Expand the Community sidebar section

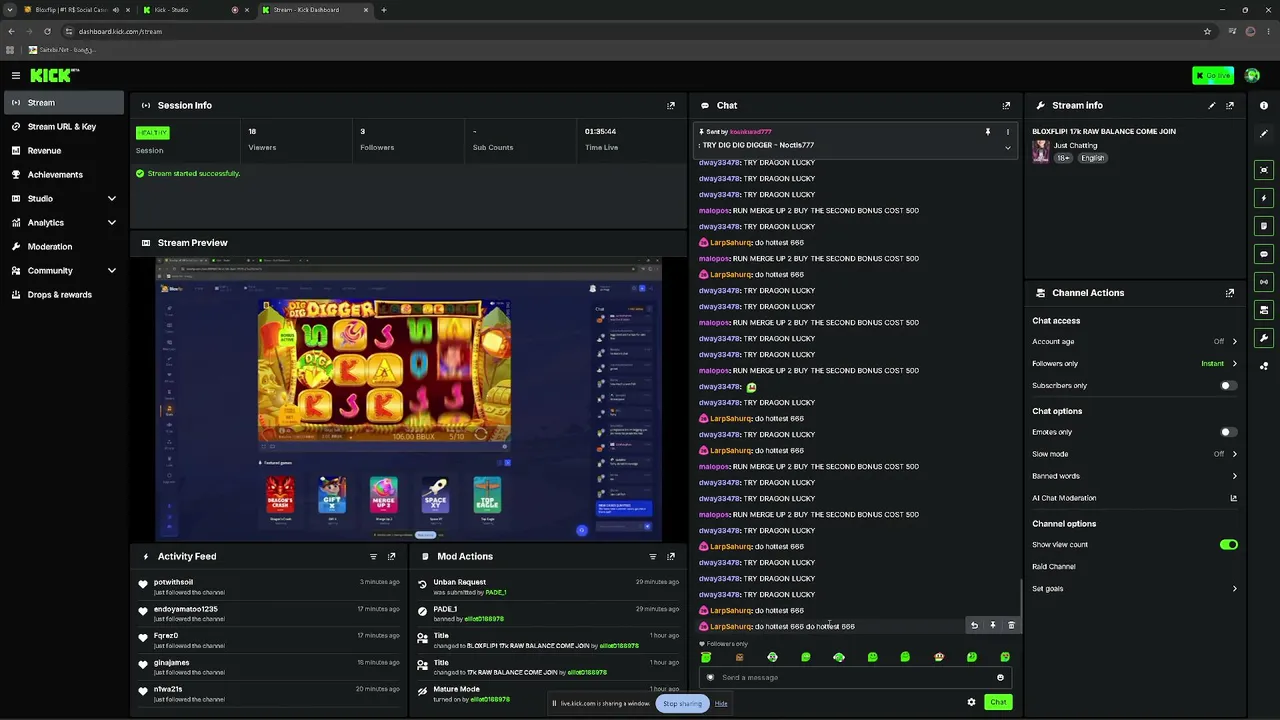click(x=112, y=271)
